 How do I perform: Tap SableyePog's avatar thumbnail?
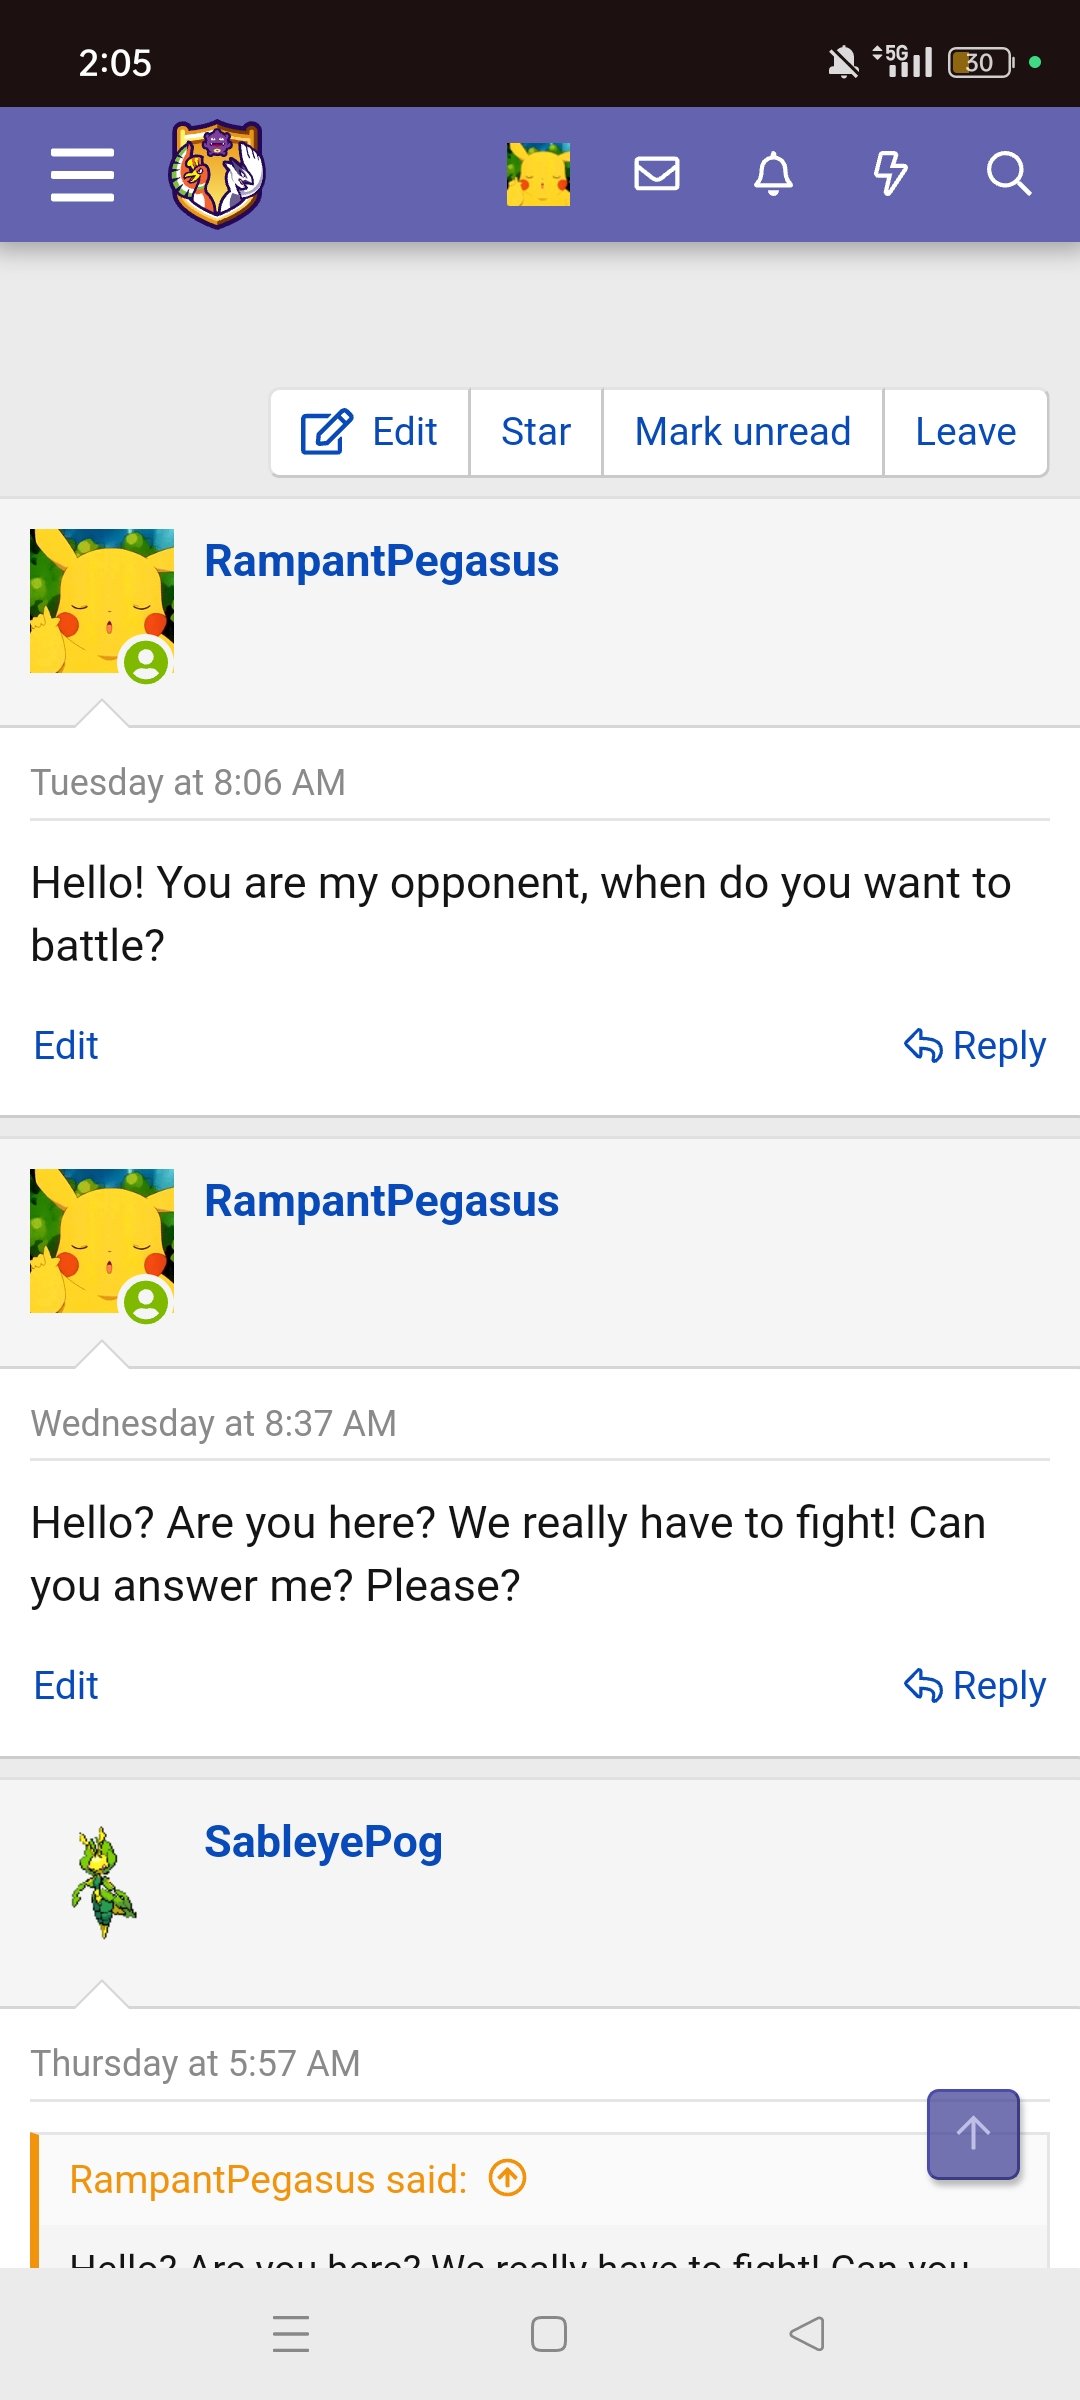click(x=103, y=1881)
